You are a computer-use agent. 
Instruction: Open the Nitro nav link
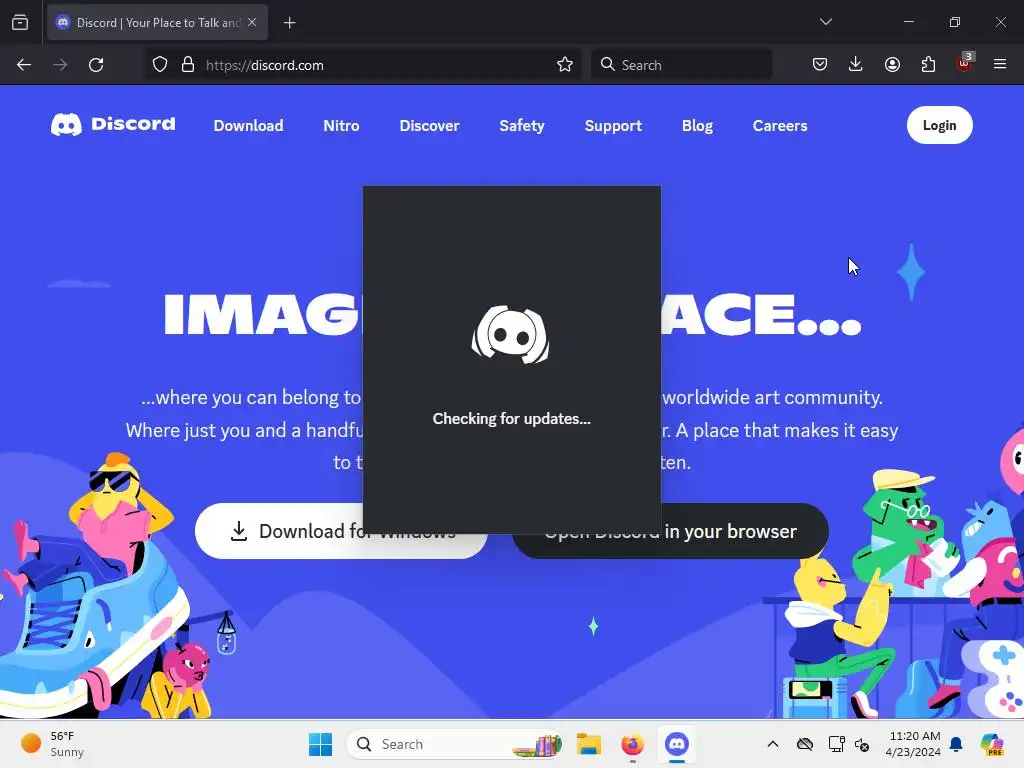point(341,125)
